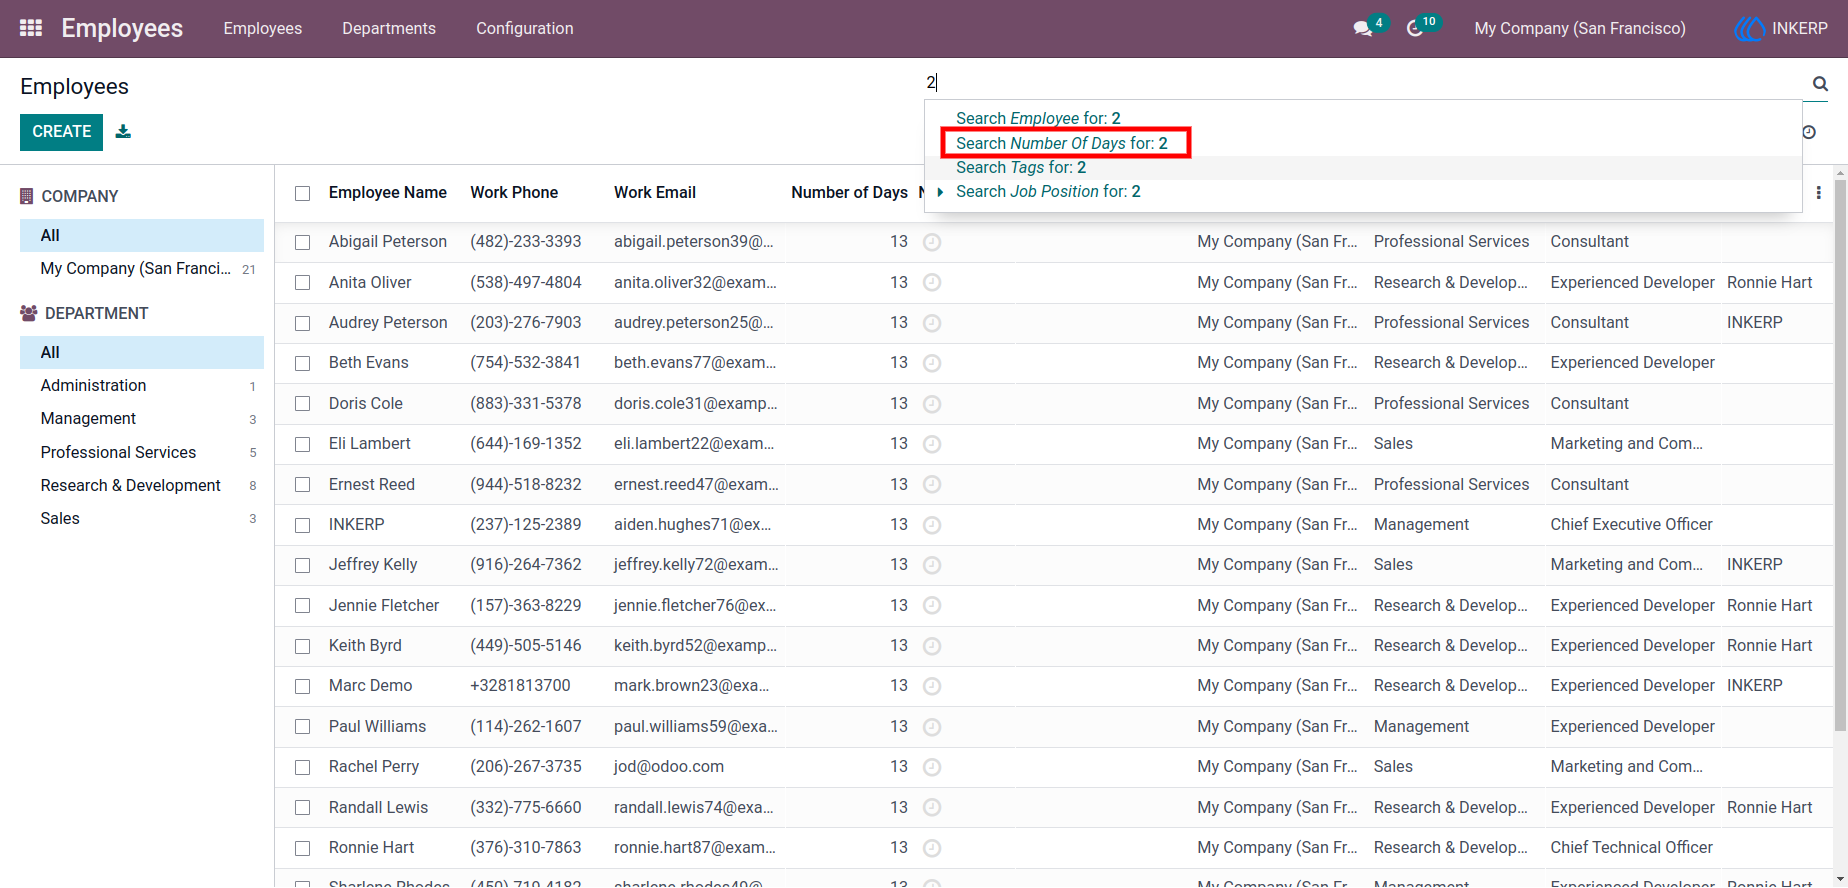Select Search Employee for: 2 suggestion

1038,118
